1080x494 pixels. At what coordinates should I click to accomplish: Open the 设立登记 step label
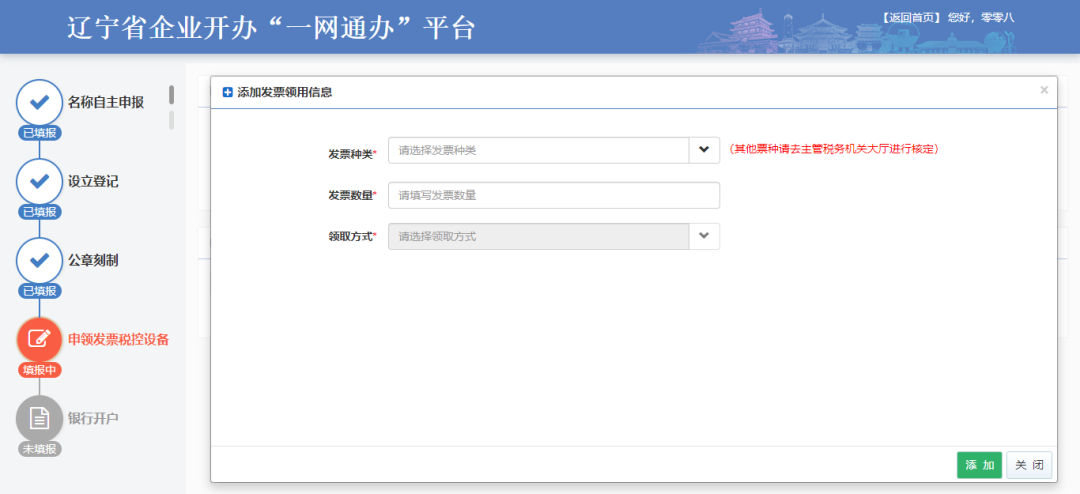point(93,182)
